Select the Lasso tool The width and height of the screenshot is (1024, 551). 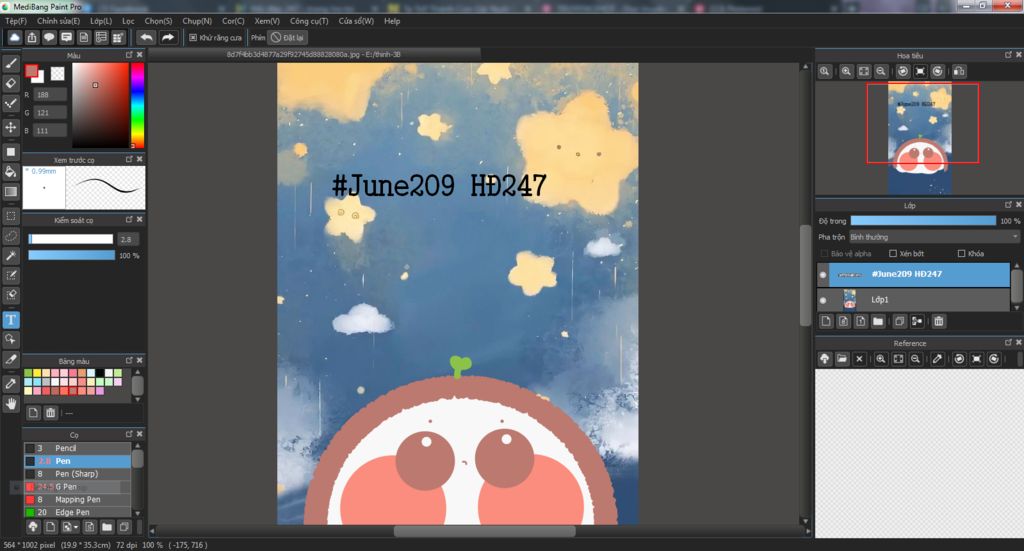[x=10, y=236]
